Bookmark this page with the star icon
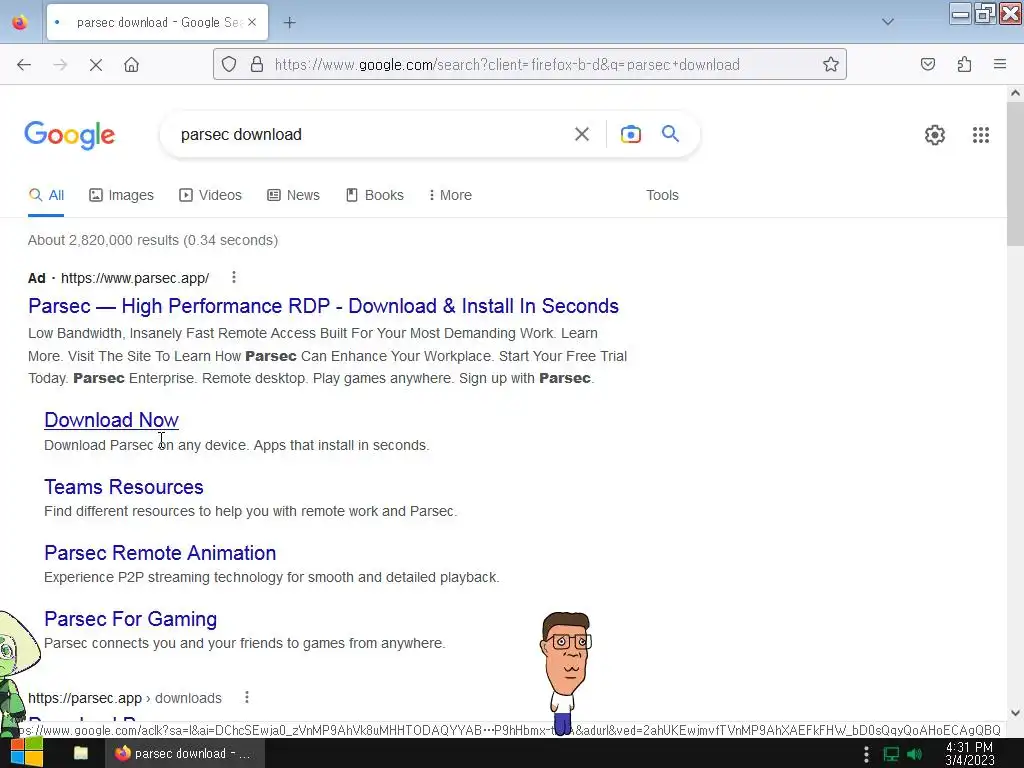The width and height of the screenshot is (1024, 768). coord(831,64)
